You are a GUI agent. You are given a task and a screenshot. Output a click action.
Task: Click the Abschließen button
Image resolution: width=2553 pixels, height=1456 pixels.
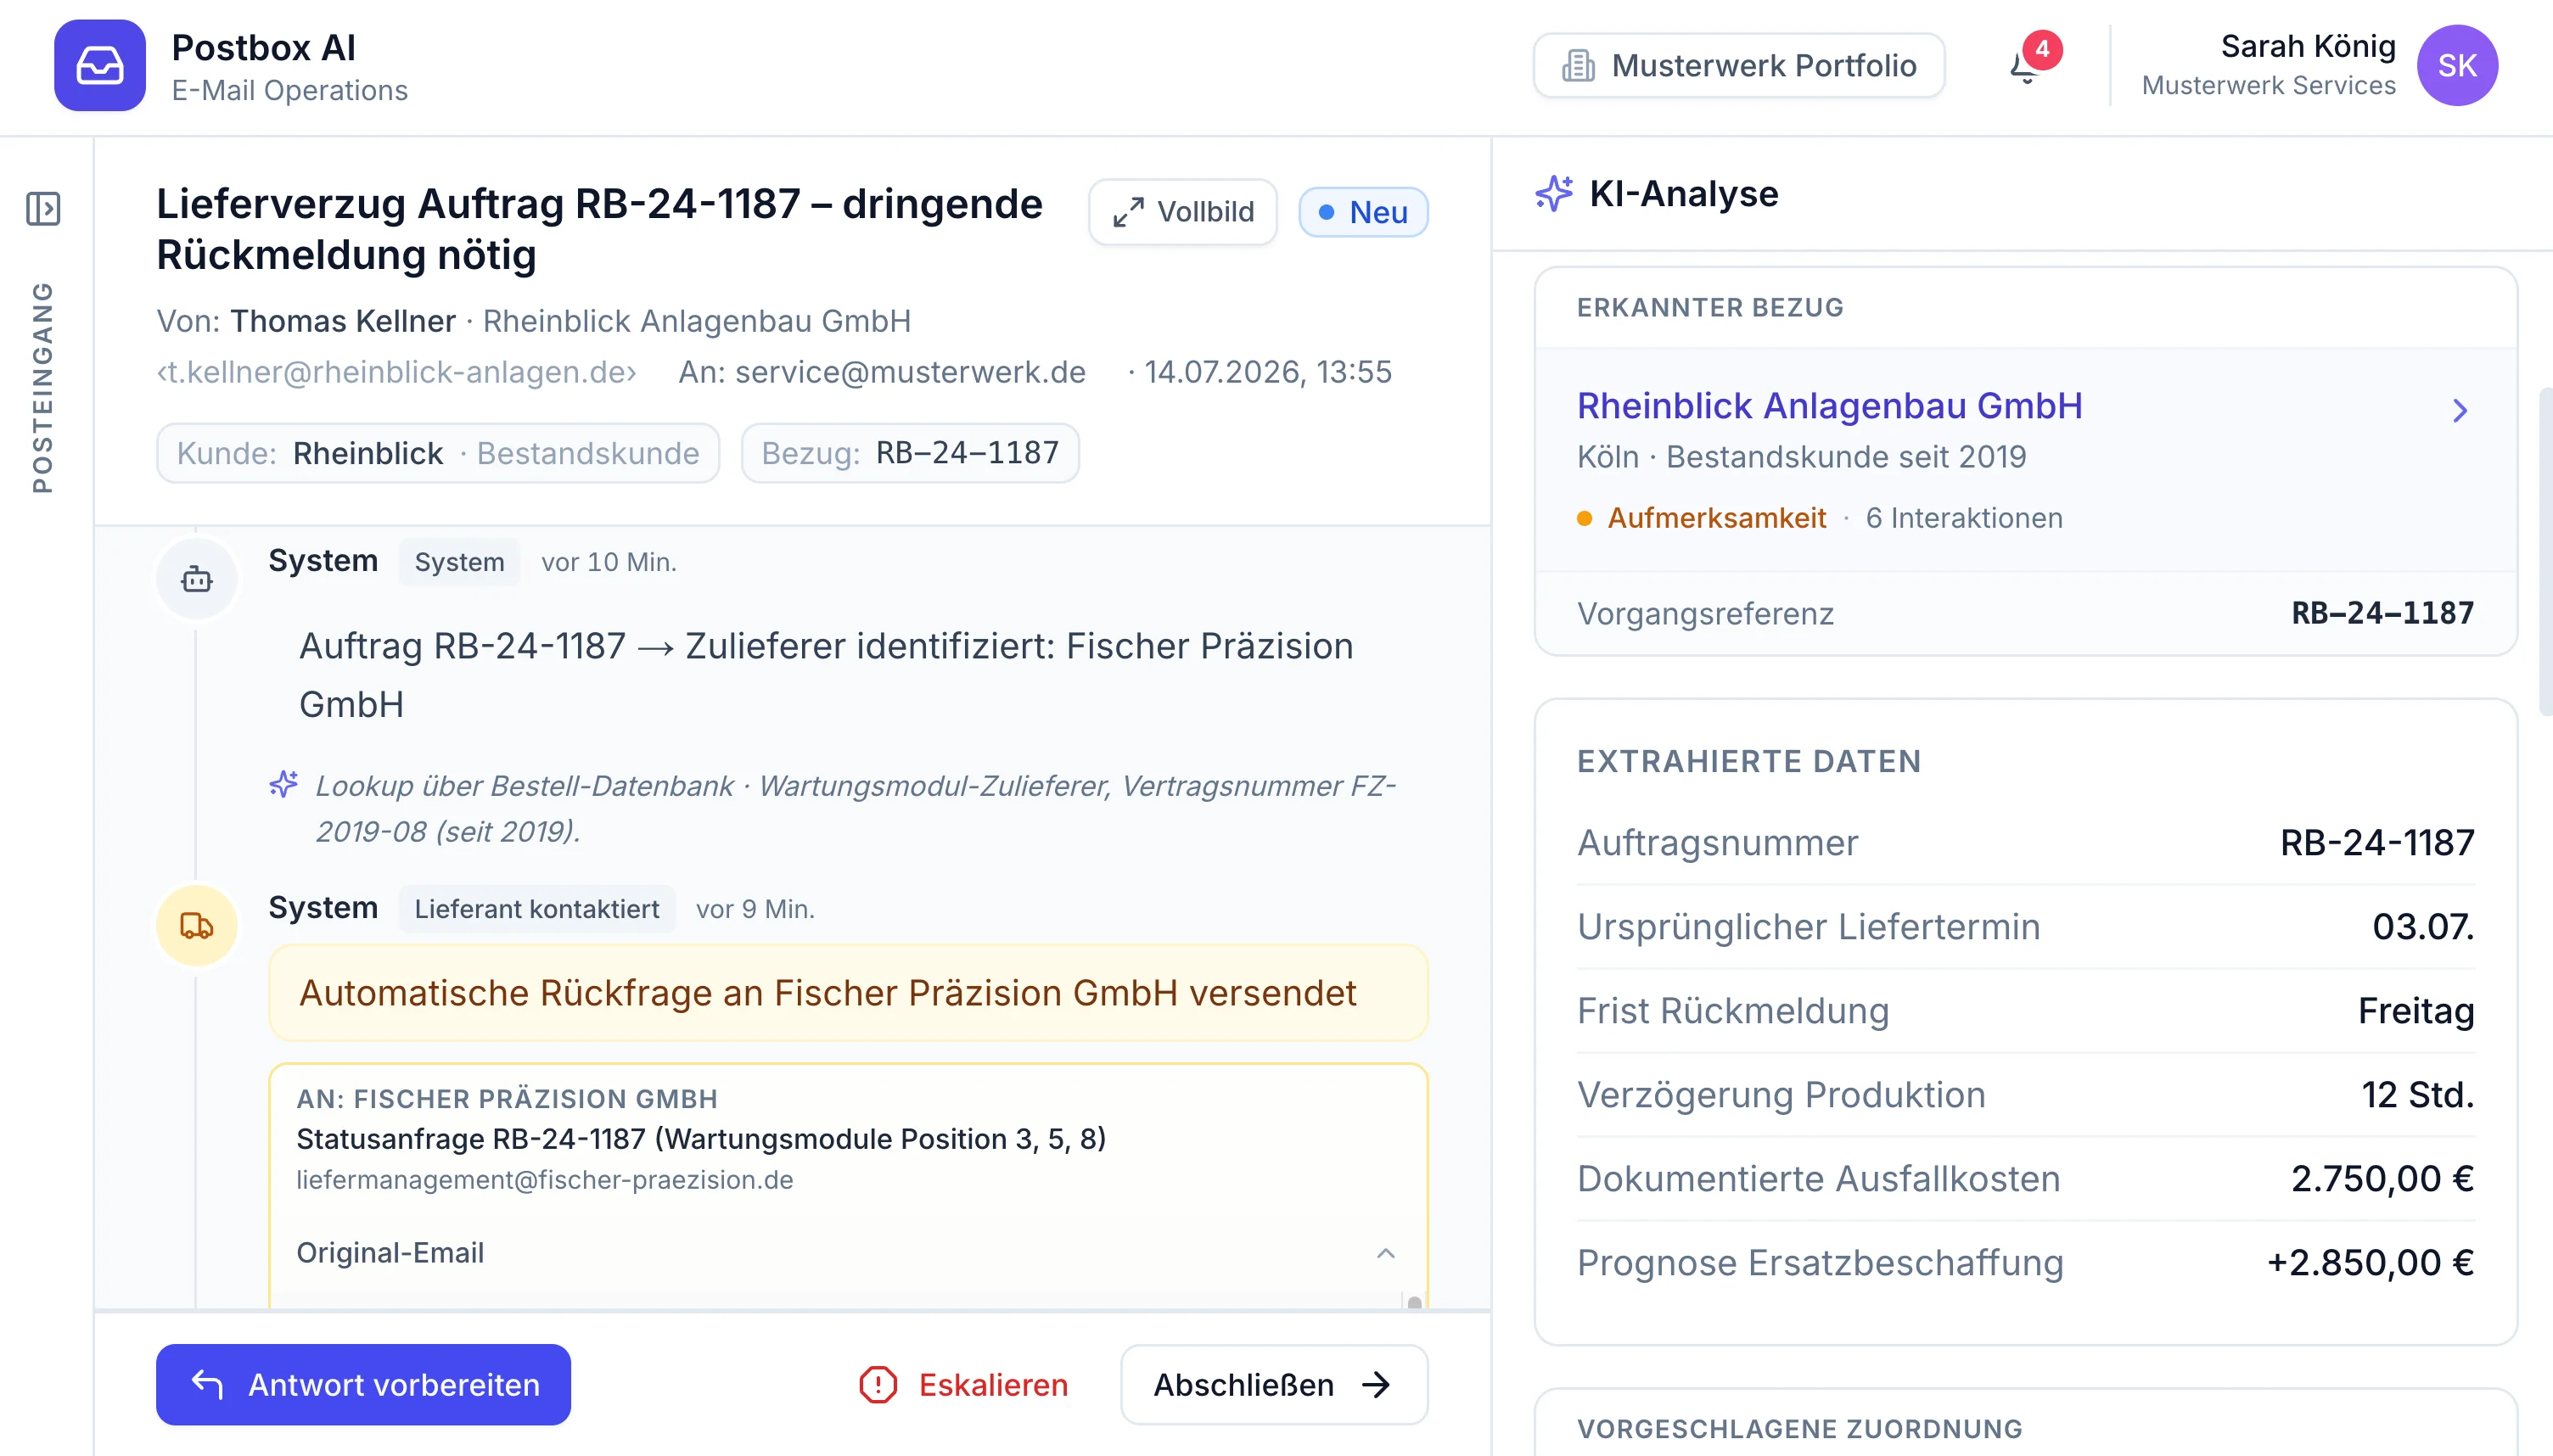click(x=1274, y=1385)
